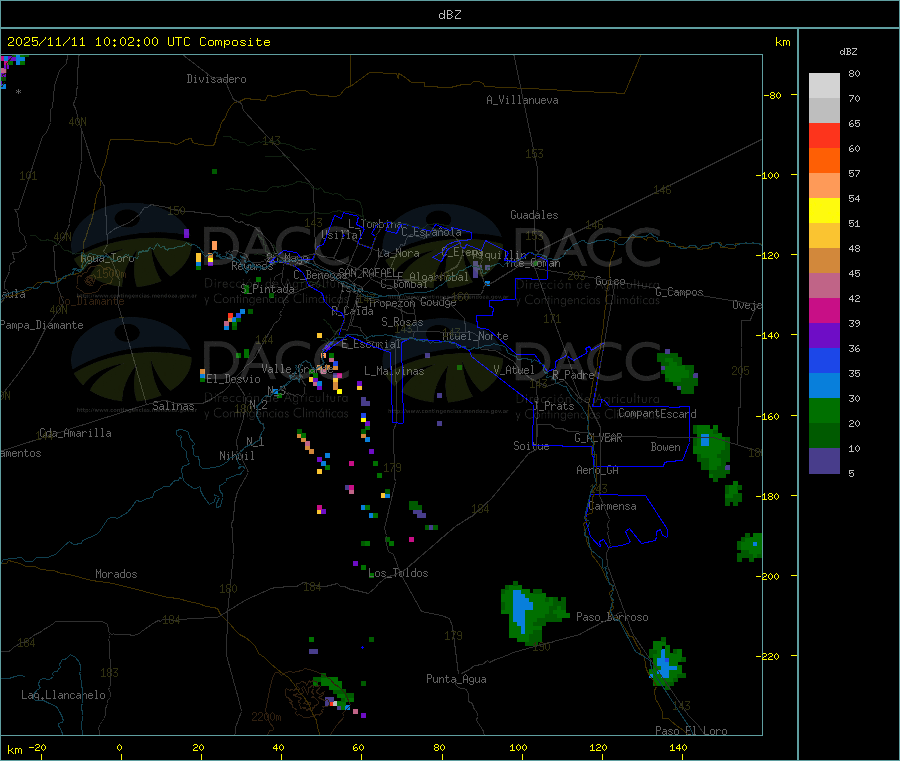
Task: Click the green echo right of R_Padre
Action: click(x=677, y=372)
